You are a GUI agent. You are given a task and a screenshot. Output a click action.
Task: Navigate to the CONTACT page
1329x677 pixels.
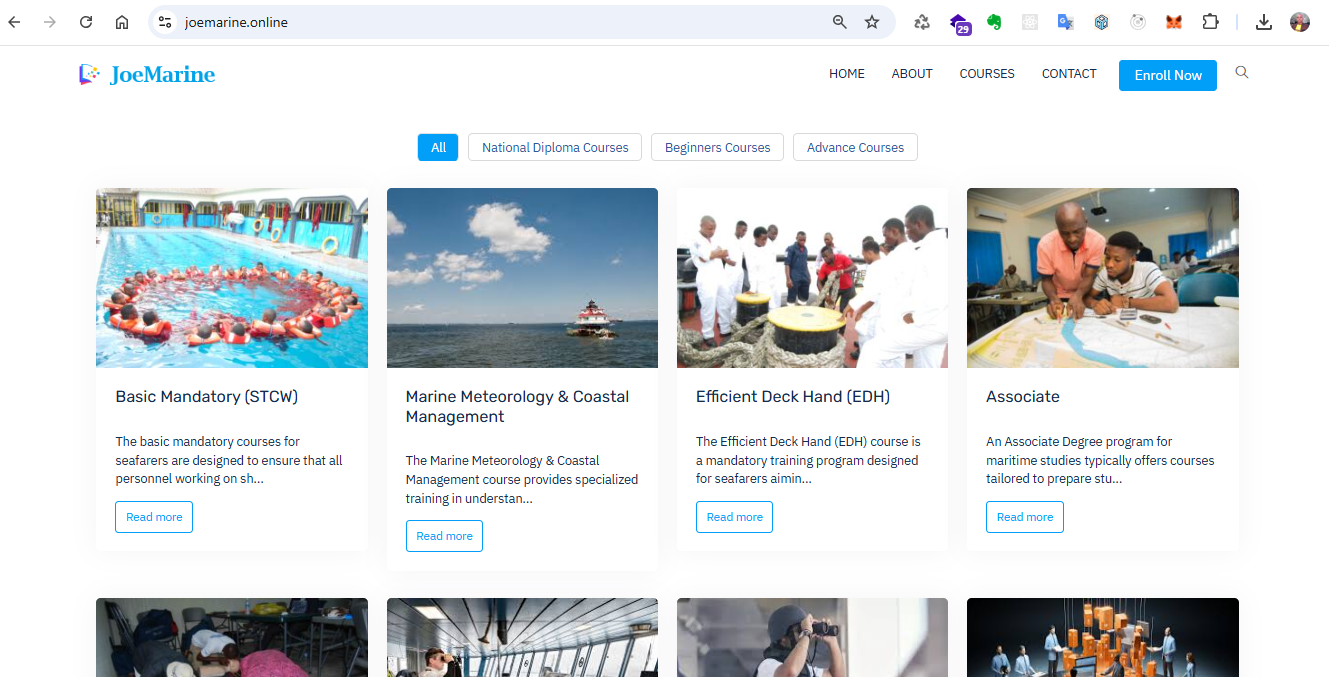(1069, 74)
